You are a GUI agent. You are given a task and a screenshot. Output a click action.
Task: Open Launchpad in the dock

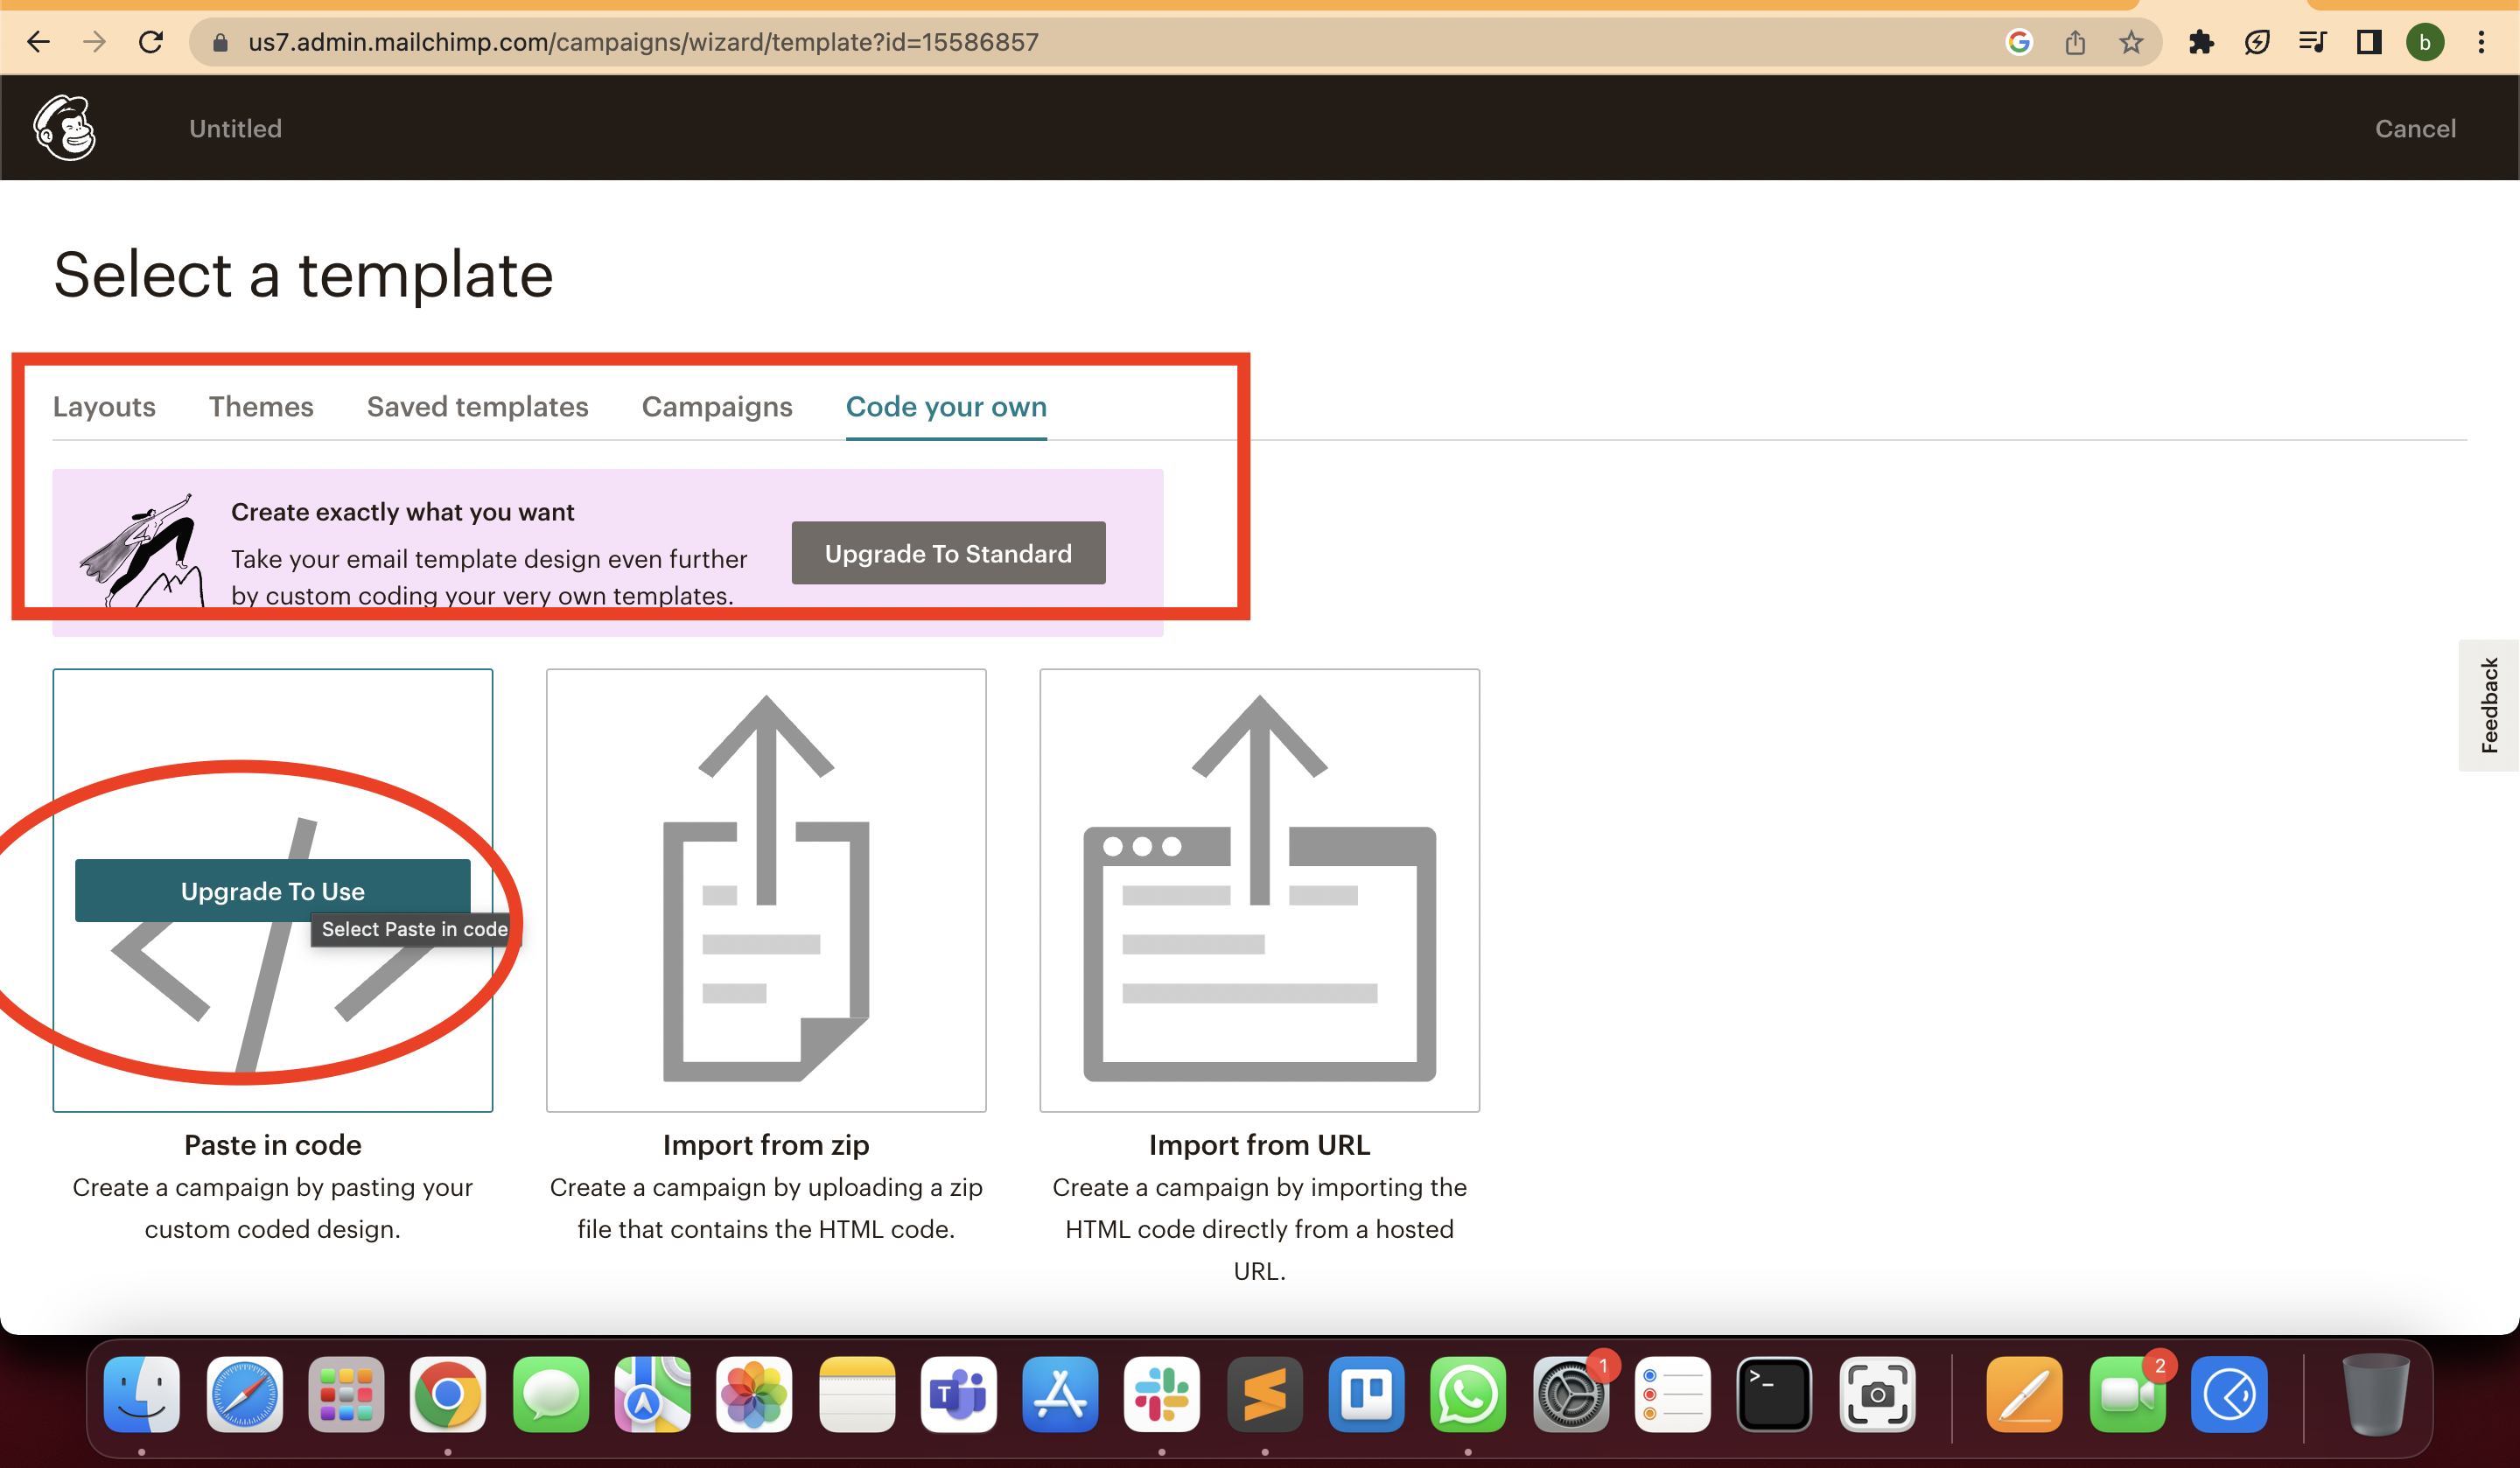pos(346,1394)
